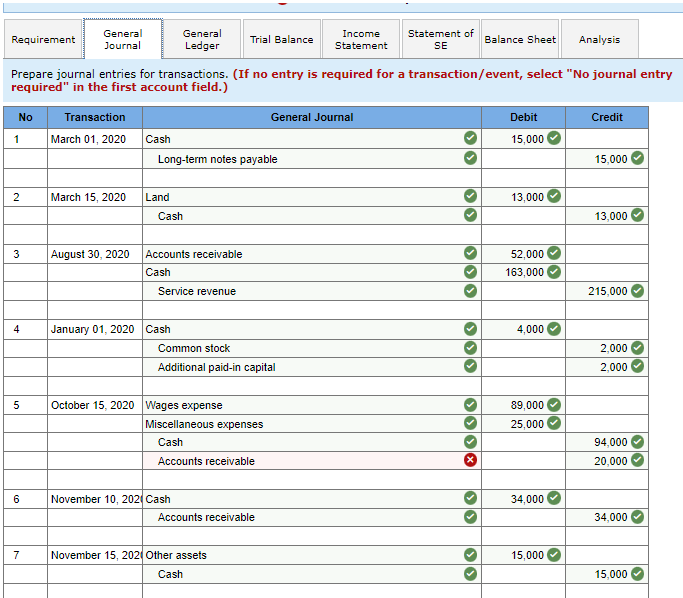
Task: Click green check next to 20,000 credit
Action: tap(637, 460)
